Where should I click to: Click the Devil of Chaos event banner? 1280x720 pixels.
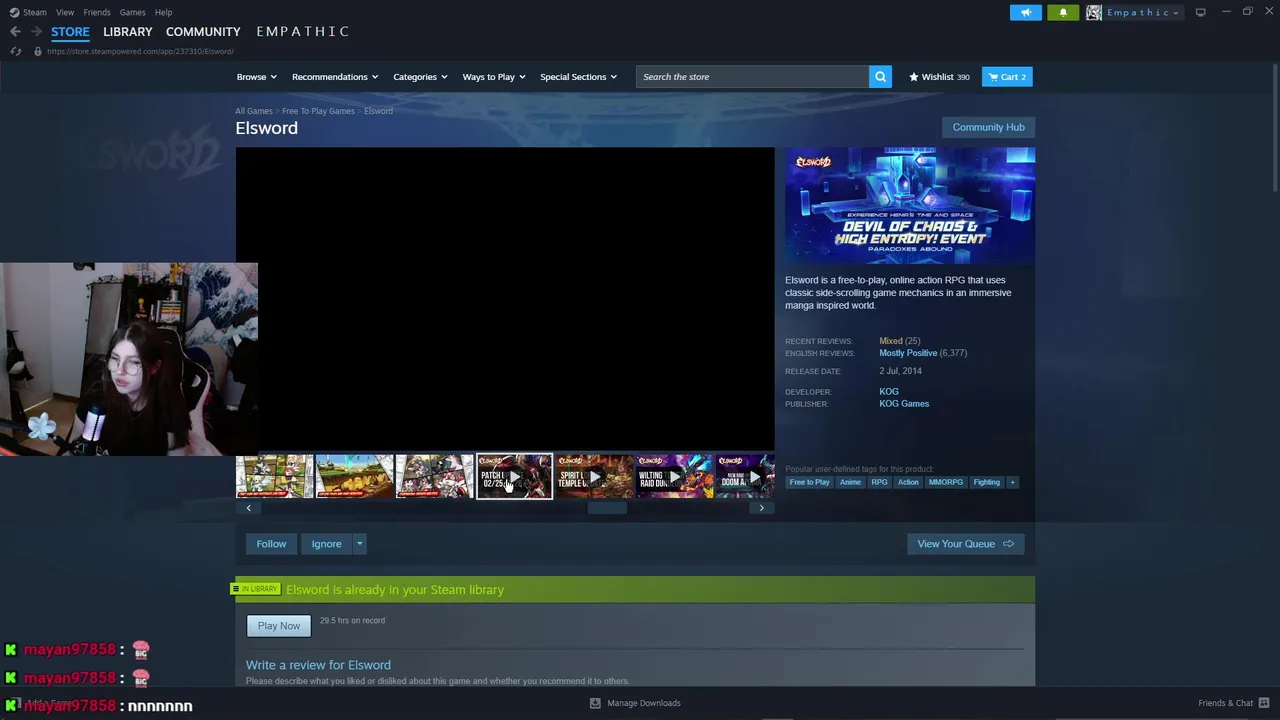pyautogui.click(x=910, y=206)
